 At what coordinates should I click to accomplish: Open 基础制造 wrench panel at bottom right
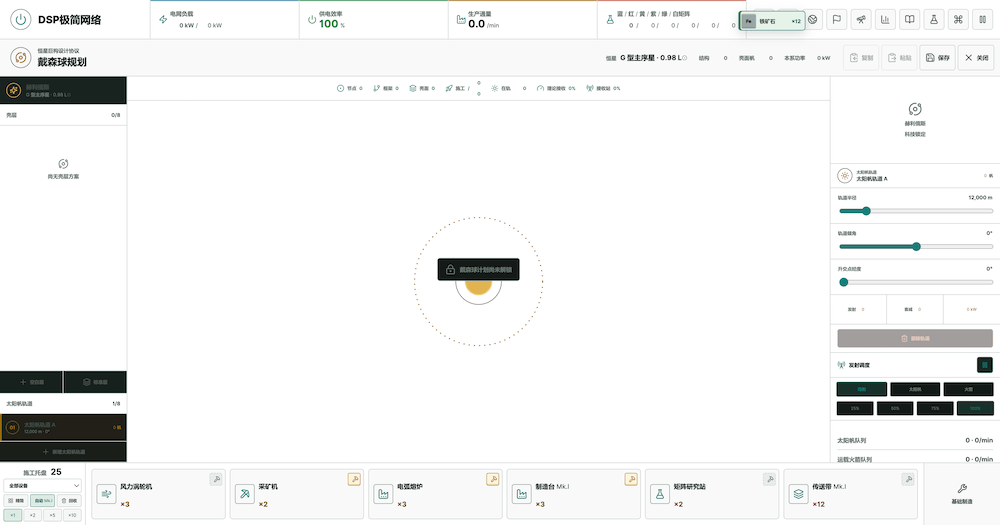[x=962, y=493]
